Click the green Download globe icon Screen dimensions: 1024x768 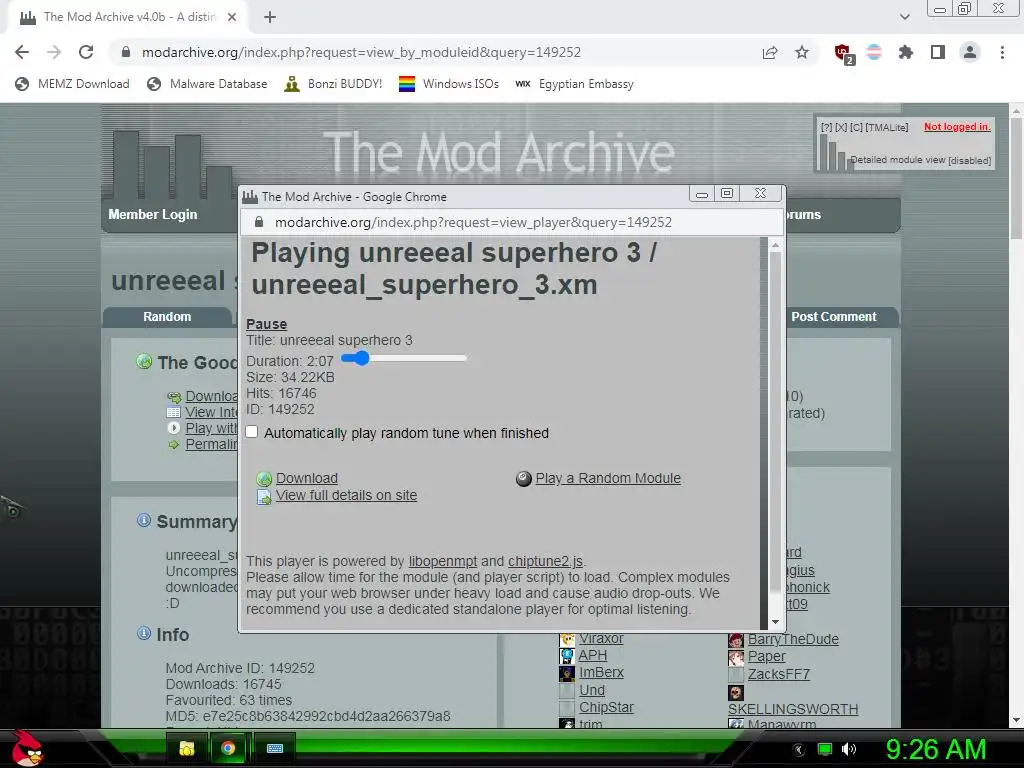[x=264, y=479]
